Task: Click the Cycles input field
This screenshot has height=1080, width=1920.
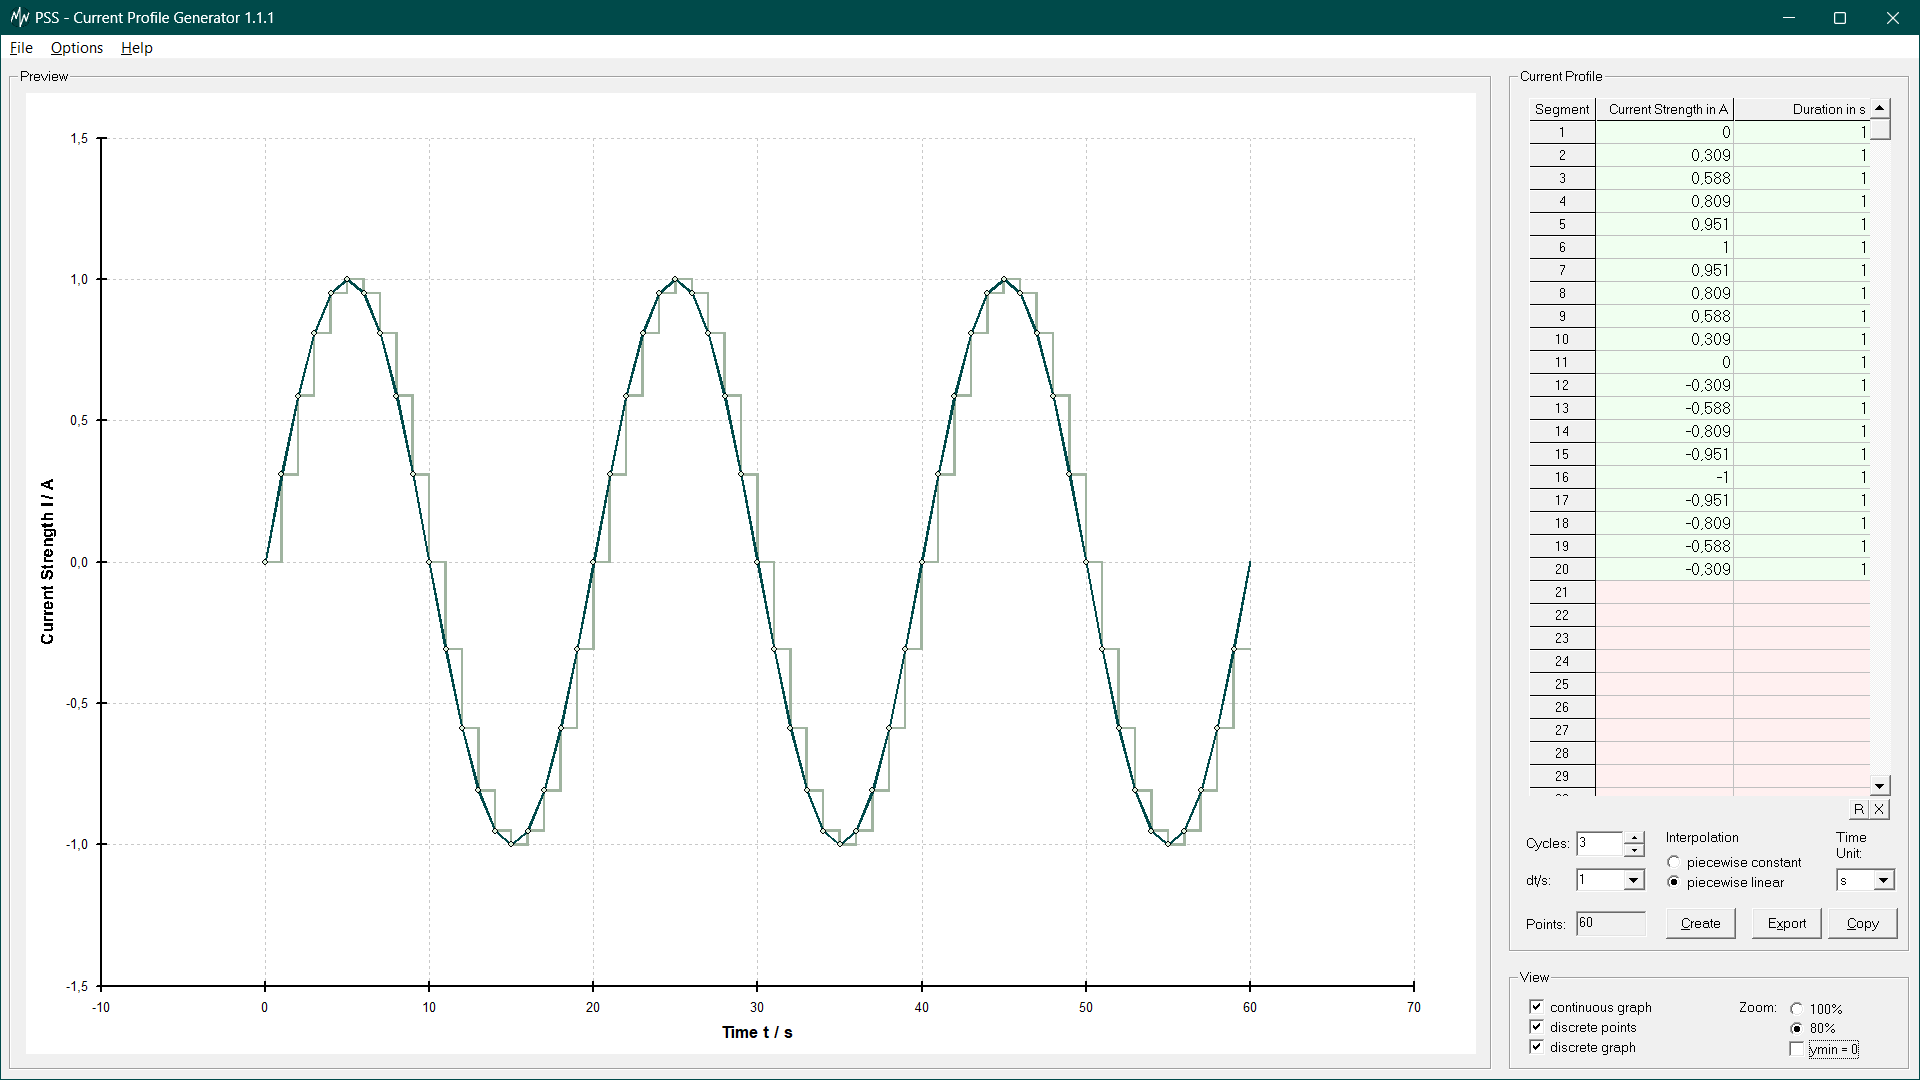Action: pos(1600,843)
